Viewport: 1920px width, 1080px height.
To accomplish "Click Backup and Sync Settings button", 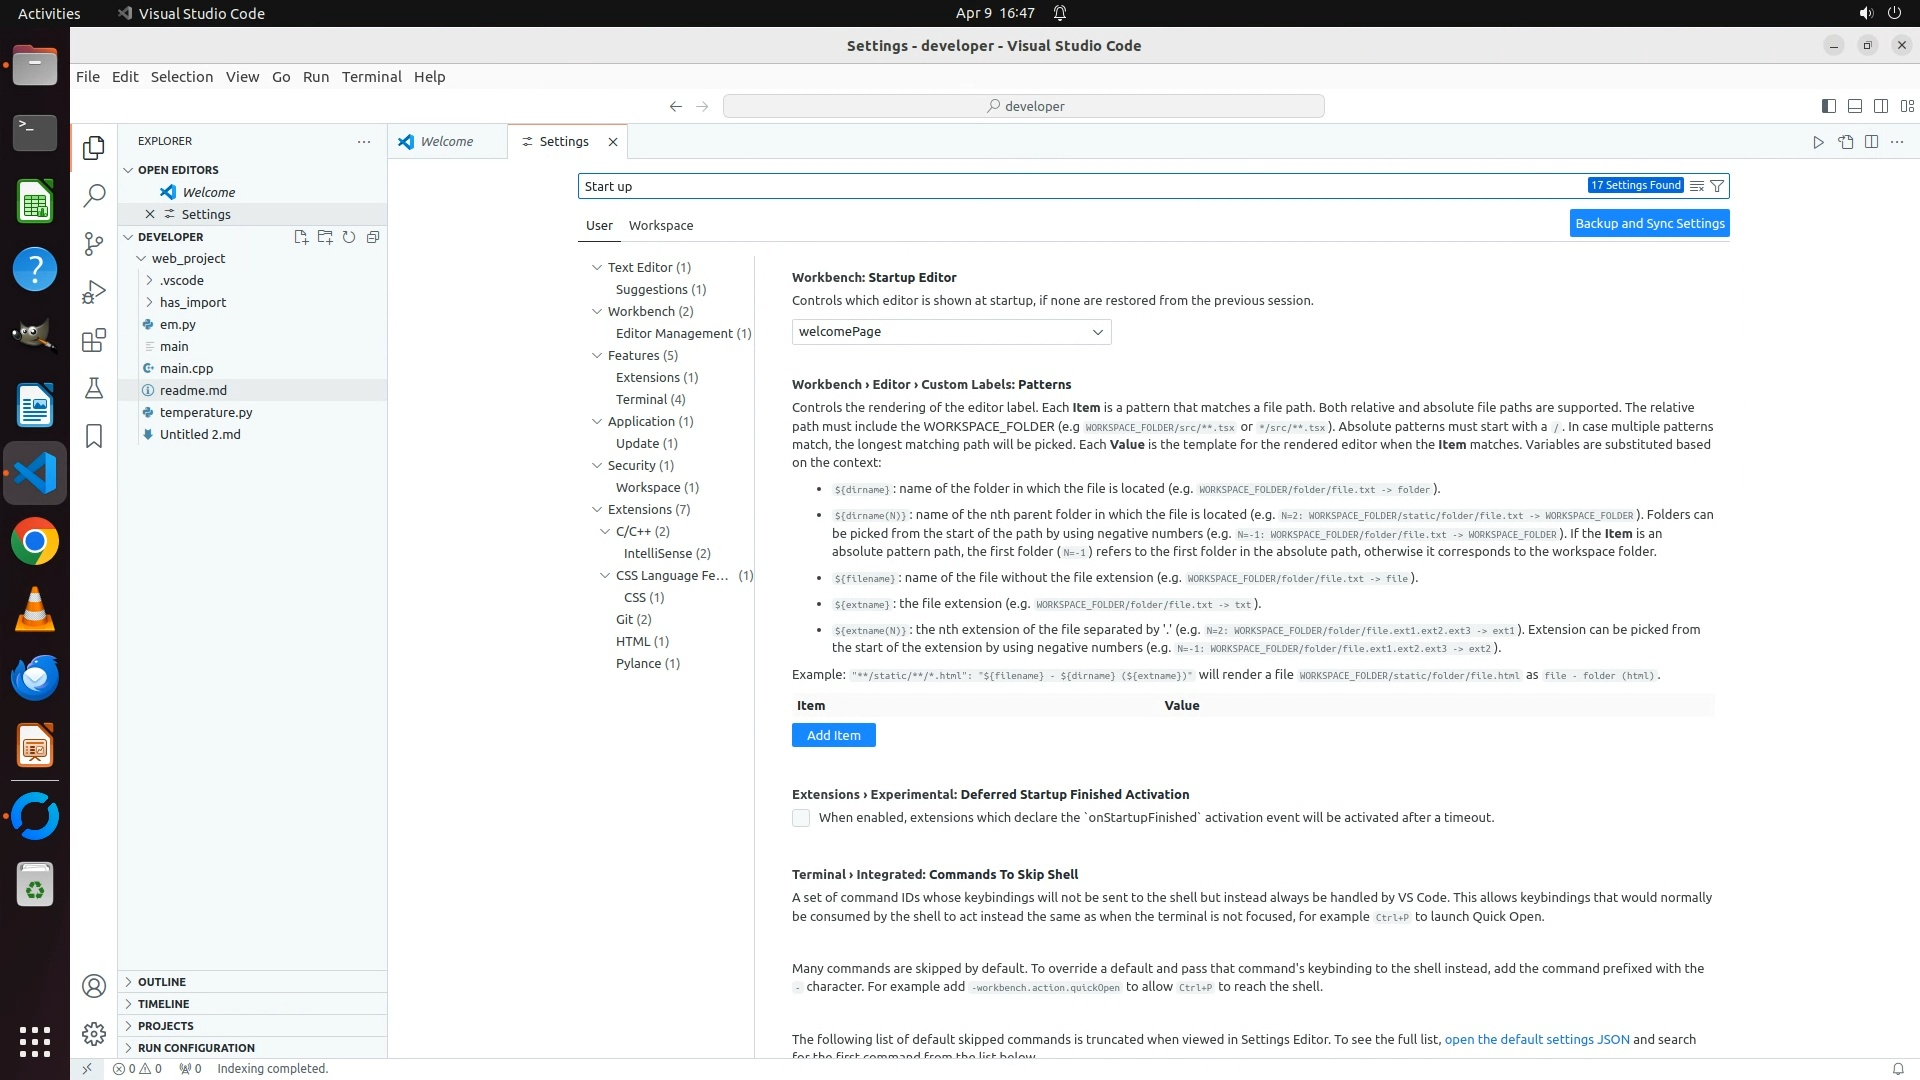I will 1649,224.
